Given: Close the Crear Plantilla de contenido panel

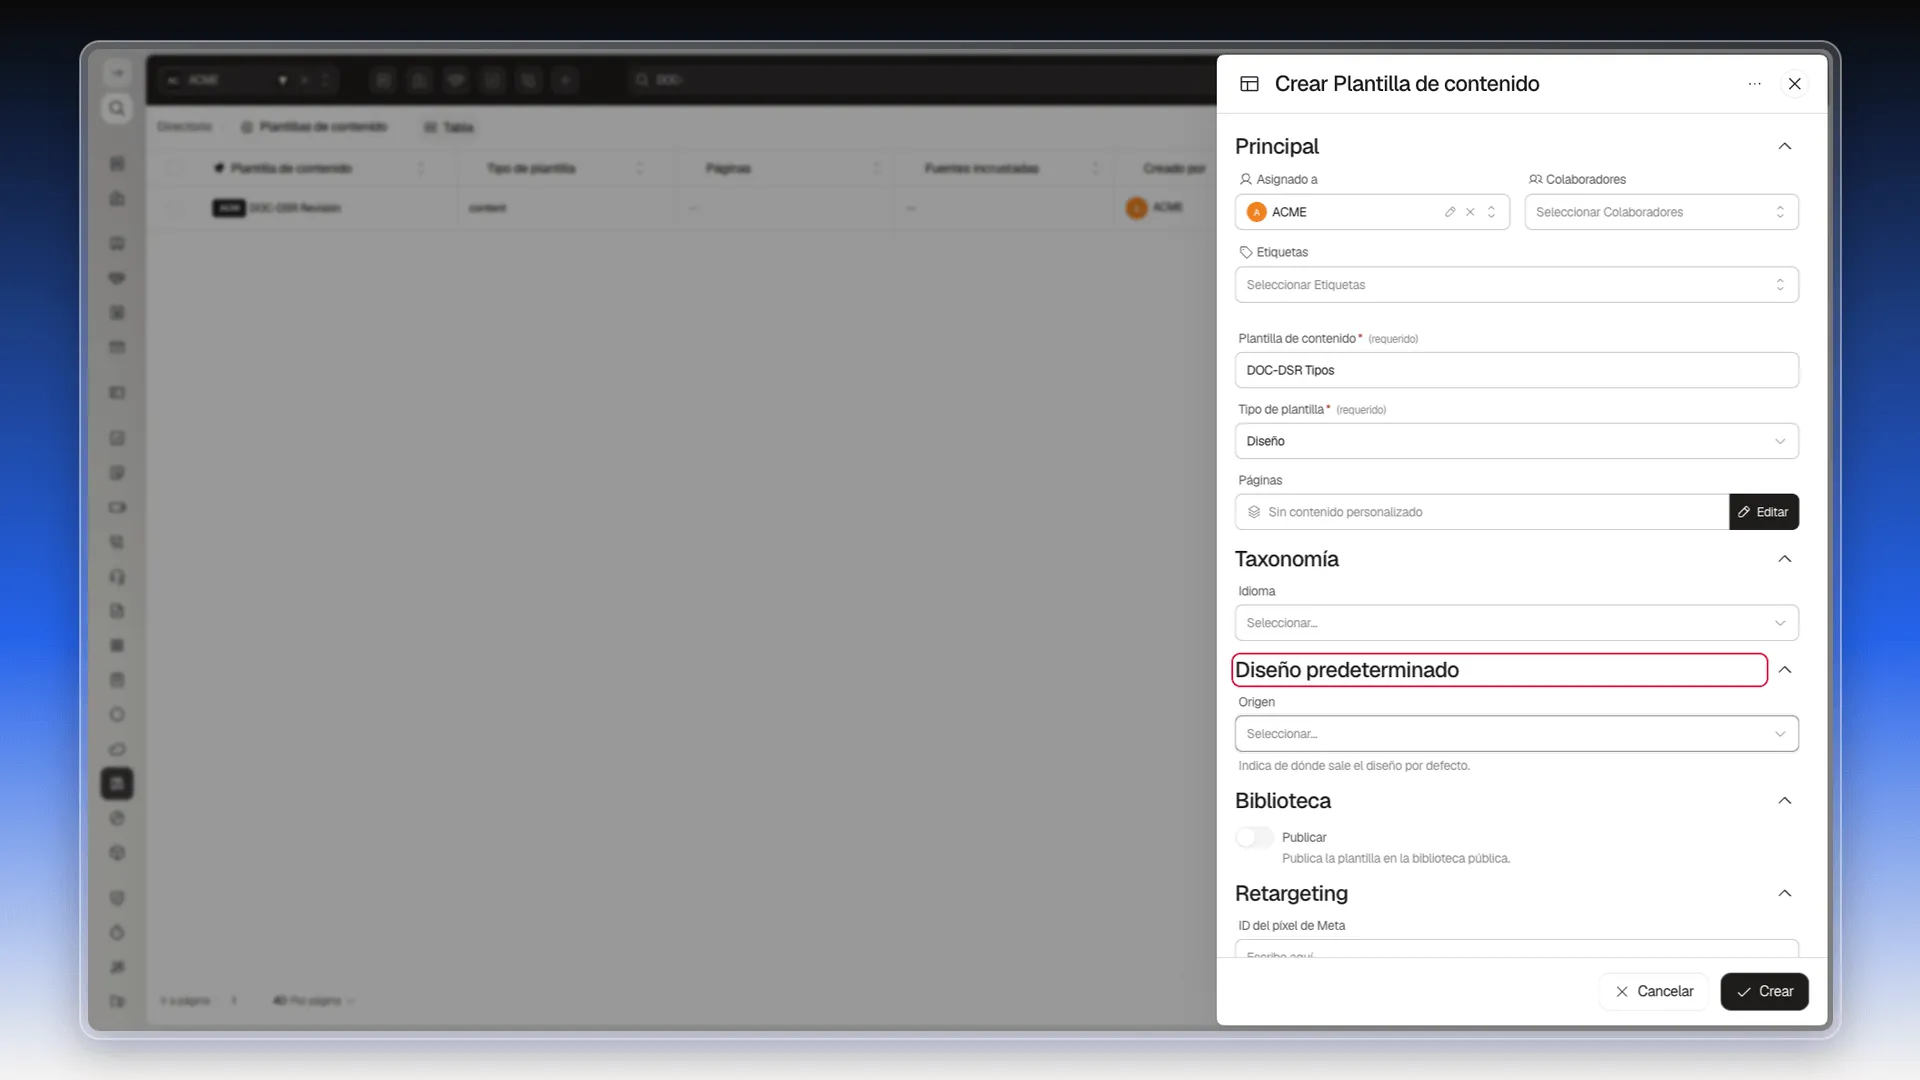Looking at the screenshot, I should click(1795, 84).
